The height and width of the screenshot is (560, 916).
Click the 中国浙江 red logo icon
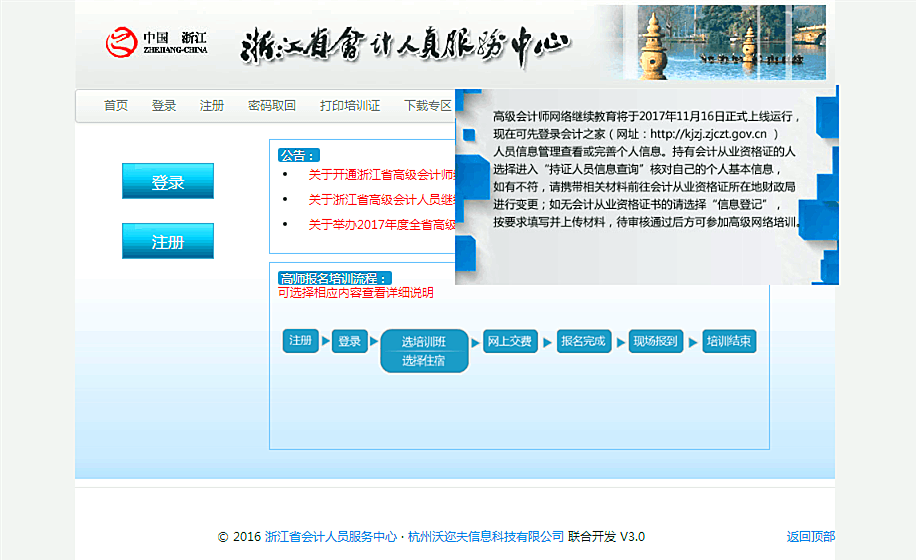121,42
